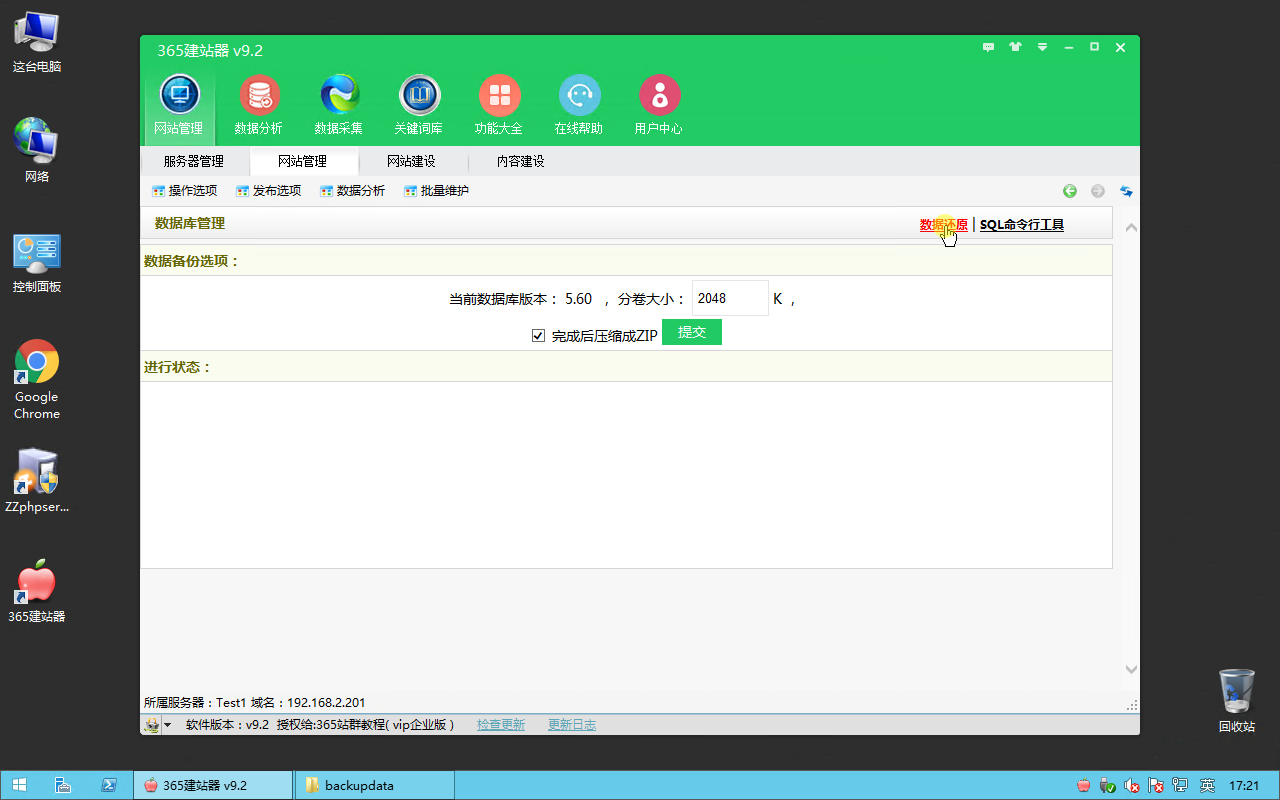Click the Action Center flag tray icon

click(x=1156, y=786)
